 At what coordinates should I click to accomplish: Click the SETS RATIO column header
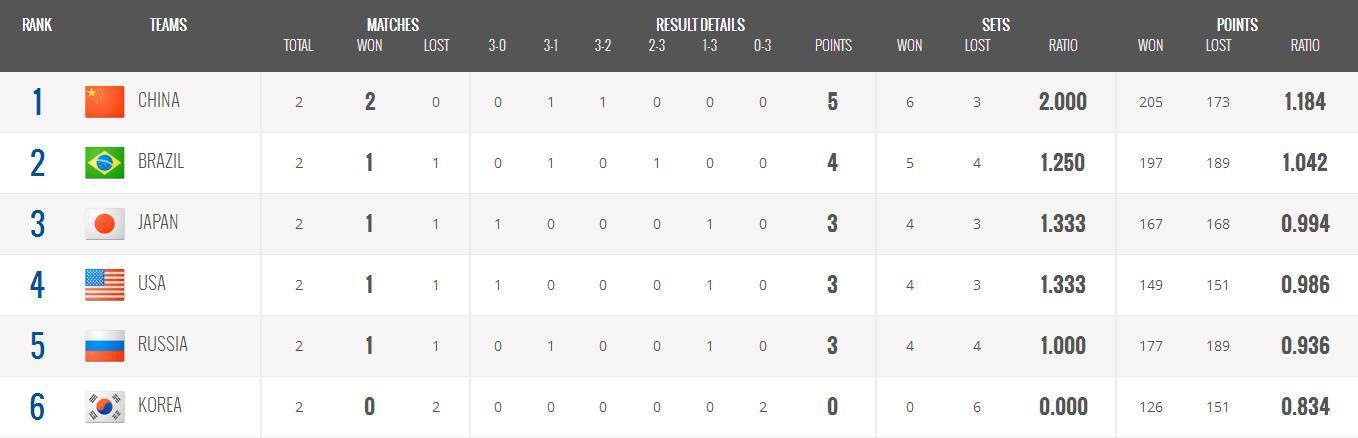click(x=1062, y=45)
